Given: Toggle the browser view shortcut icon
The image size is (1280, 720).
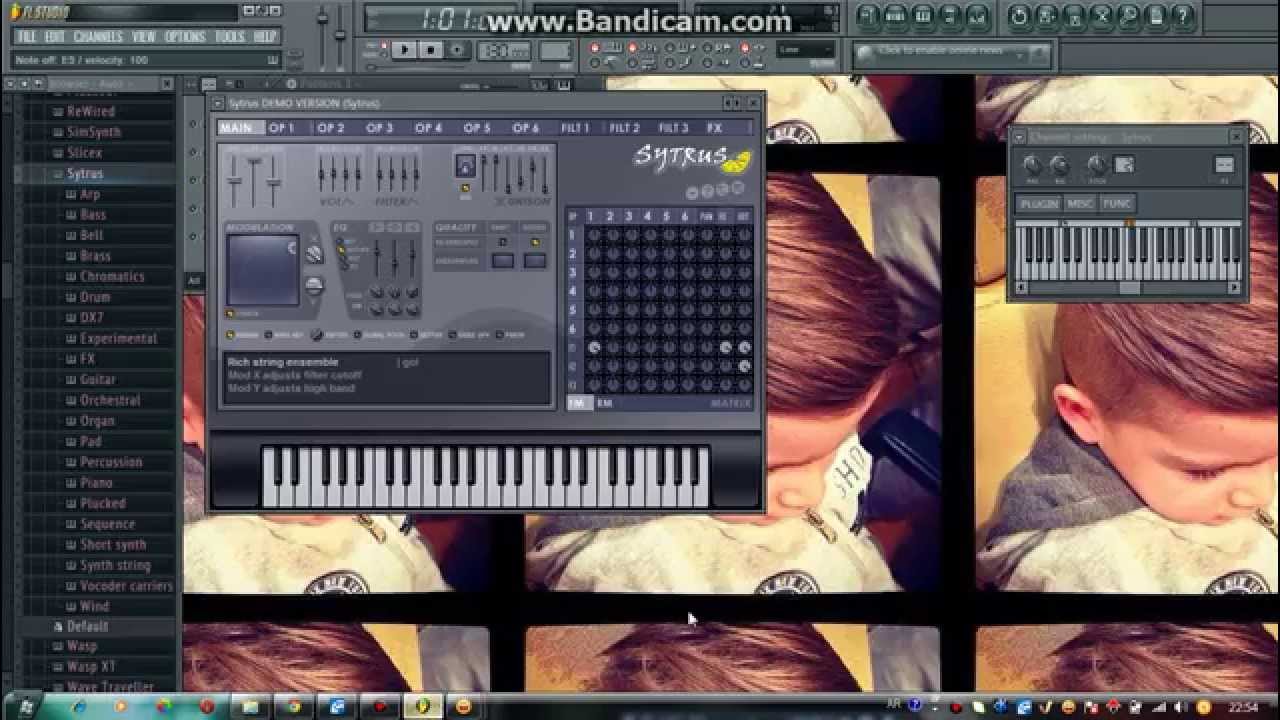Looking at the screenshot, I should [x=950, y=16].
